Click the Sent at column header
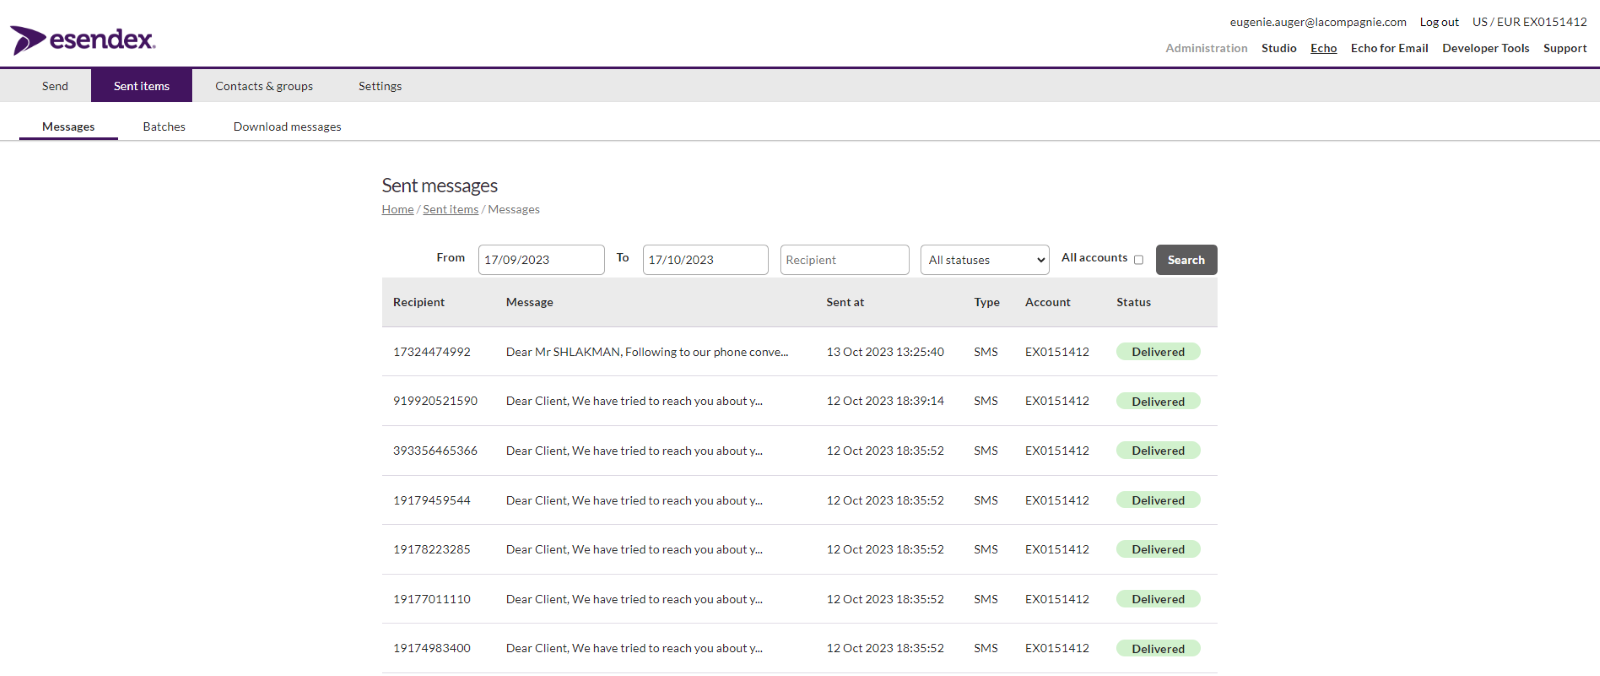The image size is (1600, 676). 845,302
